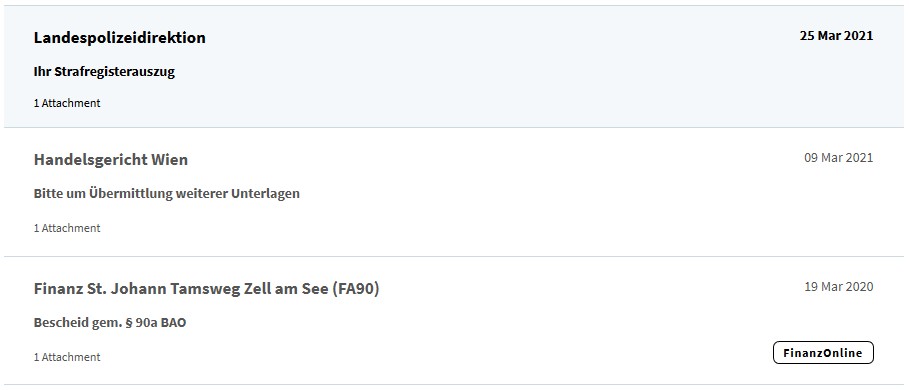Open the Handelsgericht Wien sender heading

click(x=111, y=159)
